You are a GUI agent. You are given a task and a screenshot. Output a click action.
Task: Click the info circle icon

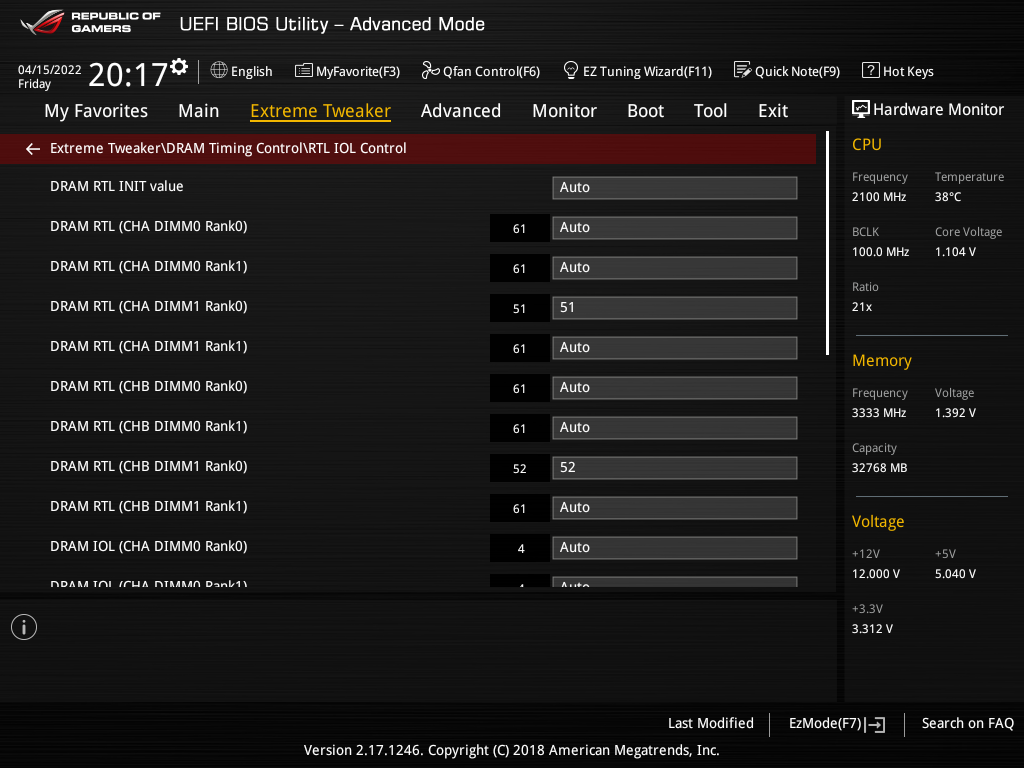pos(24,628)
